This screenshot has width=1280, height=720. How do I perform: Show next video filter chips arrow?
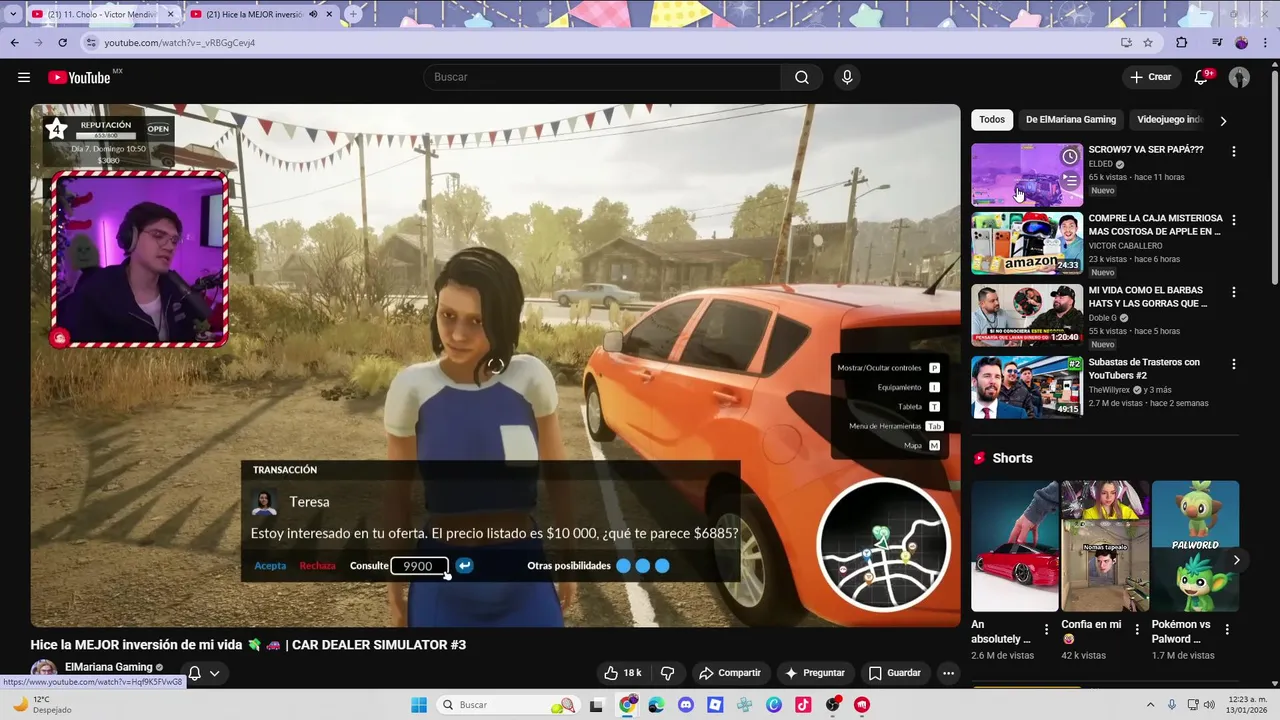(1223, 120)
